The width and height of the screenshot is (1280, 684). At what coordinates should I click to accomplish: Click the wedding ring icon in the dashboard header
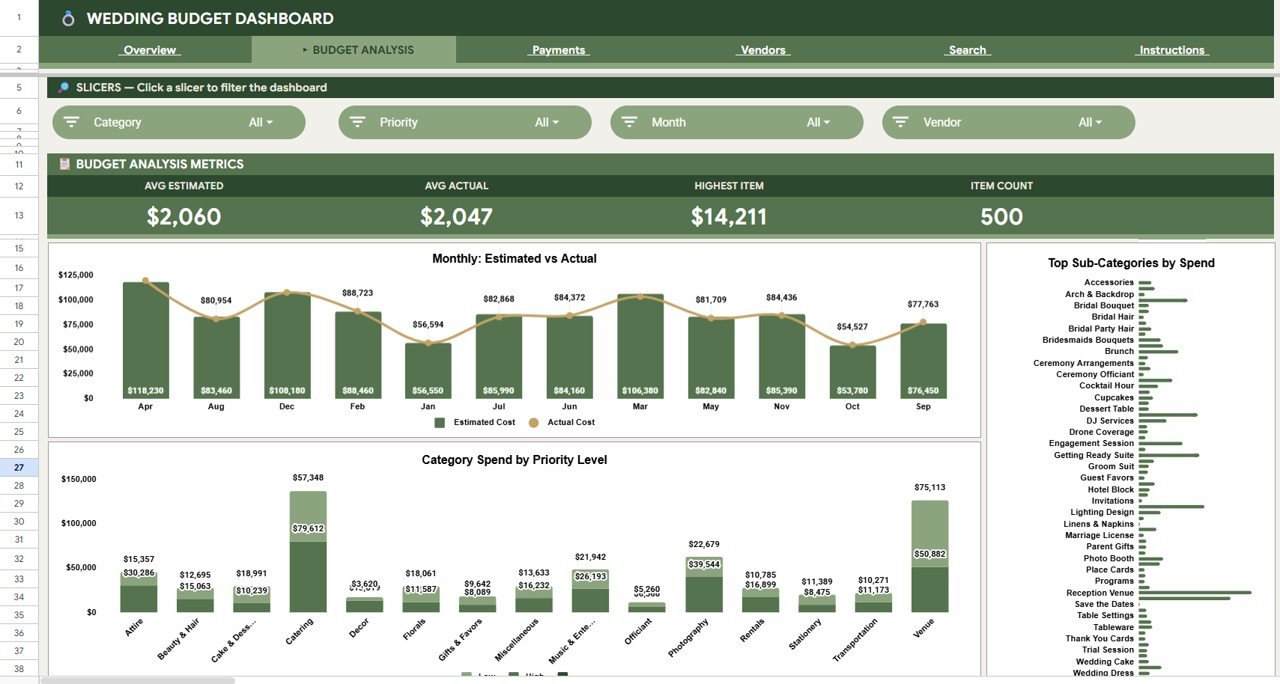tap(66, 18)
